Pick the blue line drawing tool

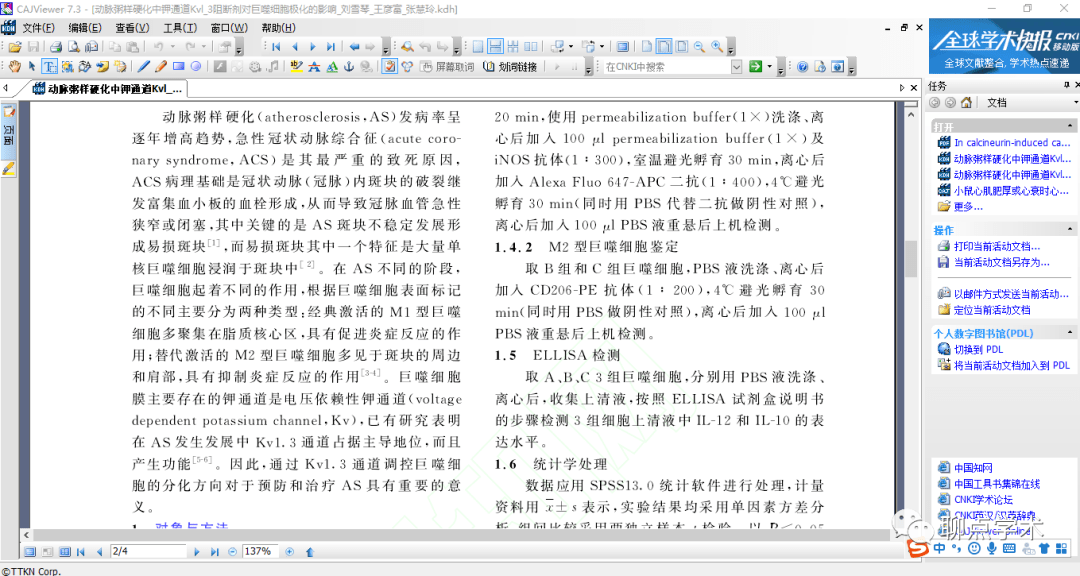(143, 67)
